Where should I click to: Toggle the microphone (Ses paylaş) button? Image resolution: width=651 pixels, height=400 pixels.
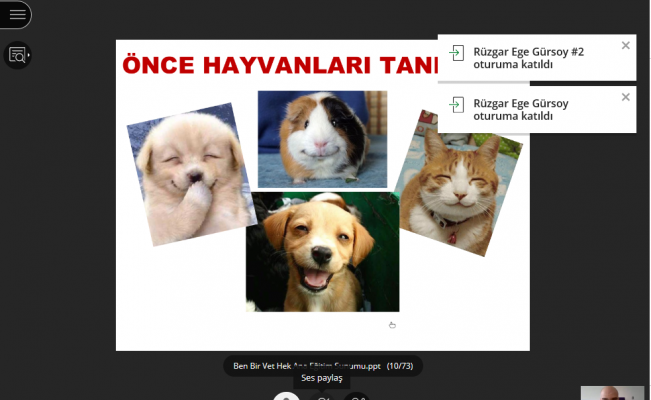(x=287, y=397)
